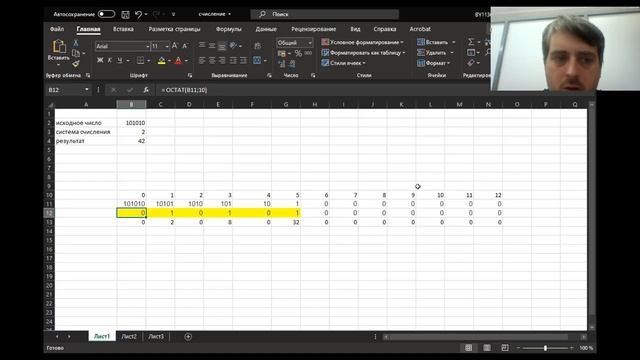Click the Increase Decimal icon
The width and height of the screenshot is (640, 360).
tap(282, 64)
